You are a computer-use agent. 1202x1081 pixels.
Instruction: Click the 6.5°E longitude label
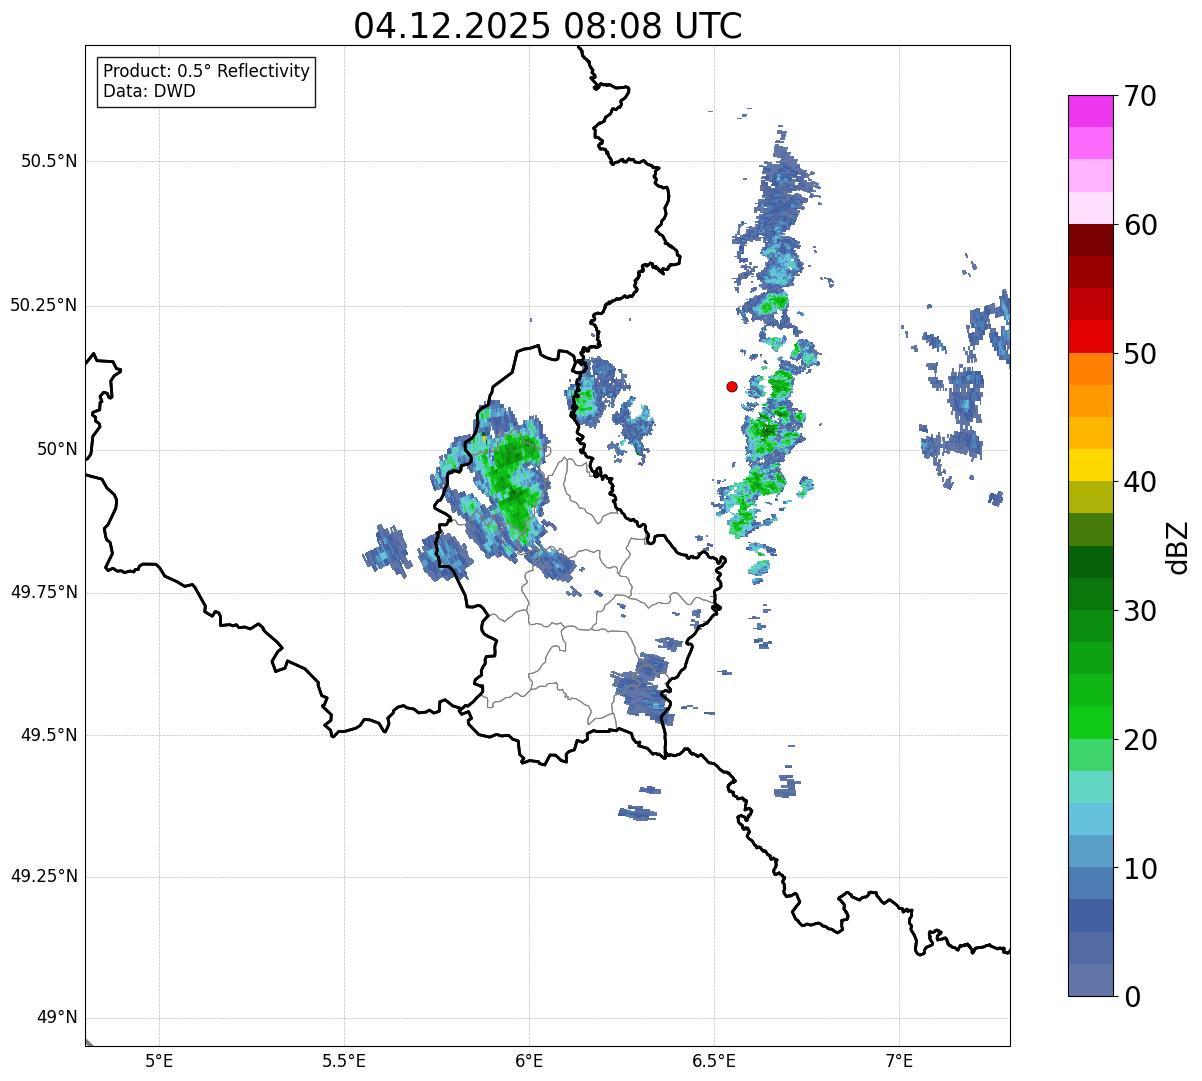point(714,1060)
